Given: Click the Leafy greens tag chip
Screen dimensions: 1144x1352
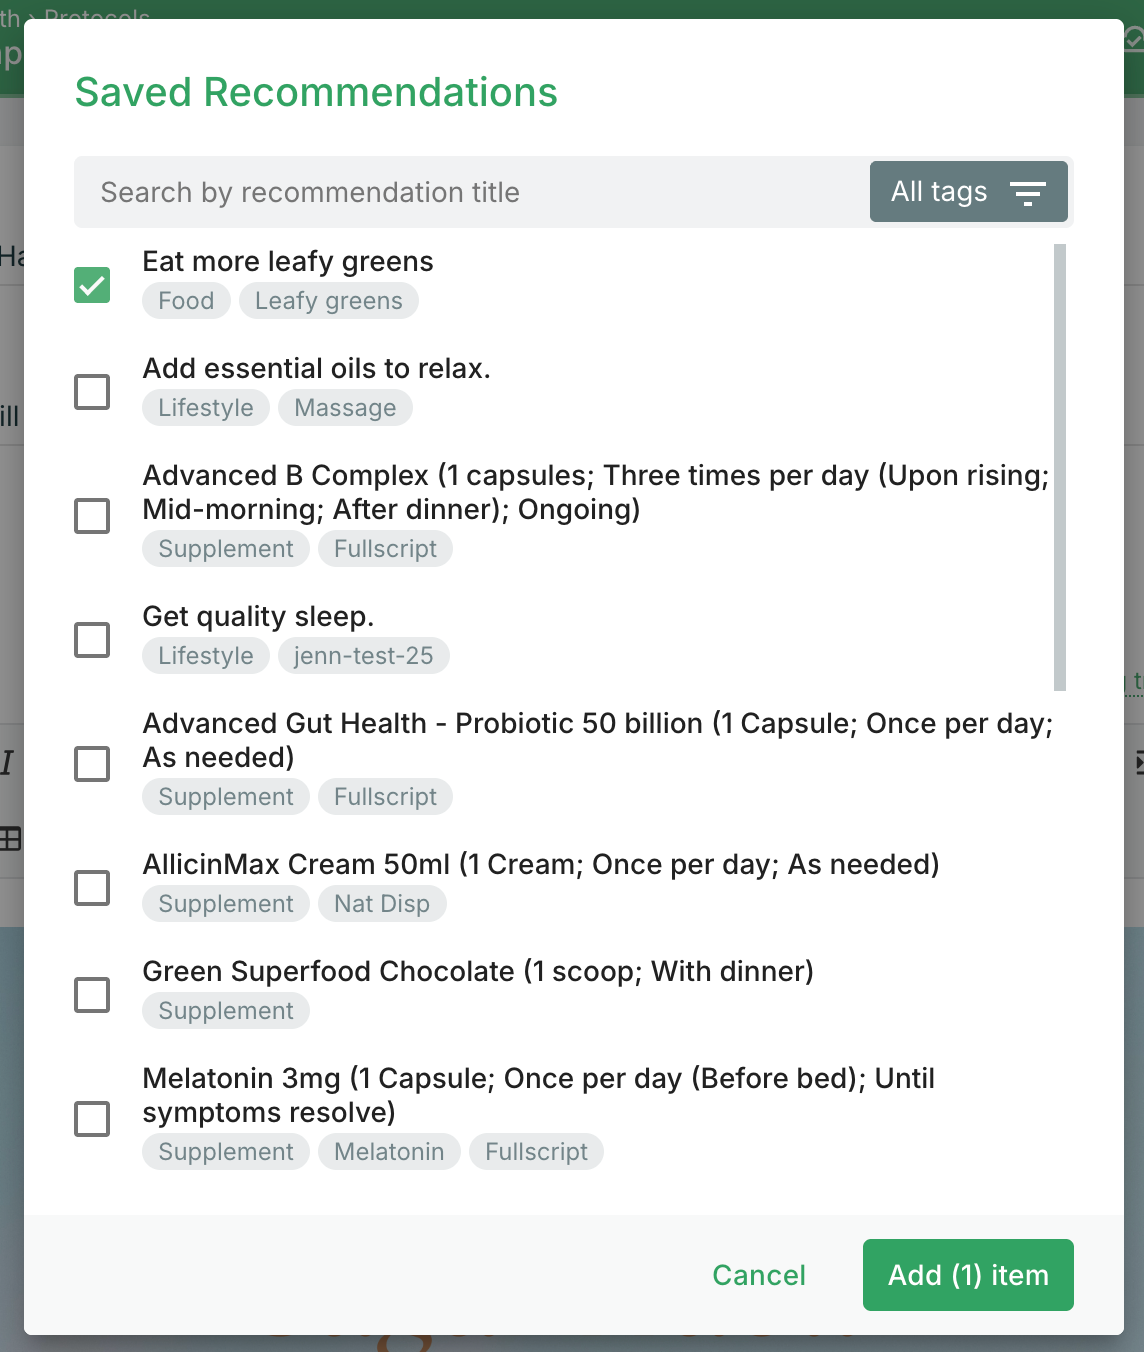Looking at the screenshot, I should click(x=328, y=301).
